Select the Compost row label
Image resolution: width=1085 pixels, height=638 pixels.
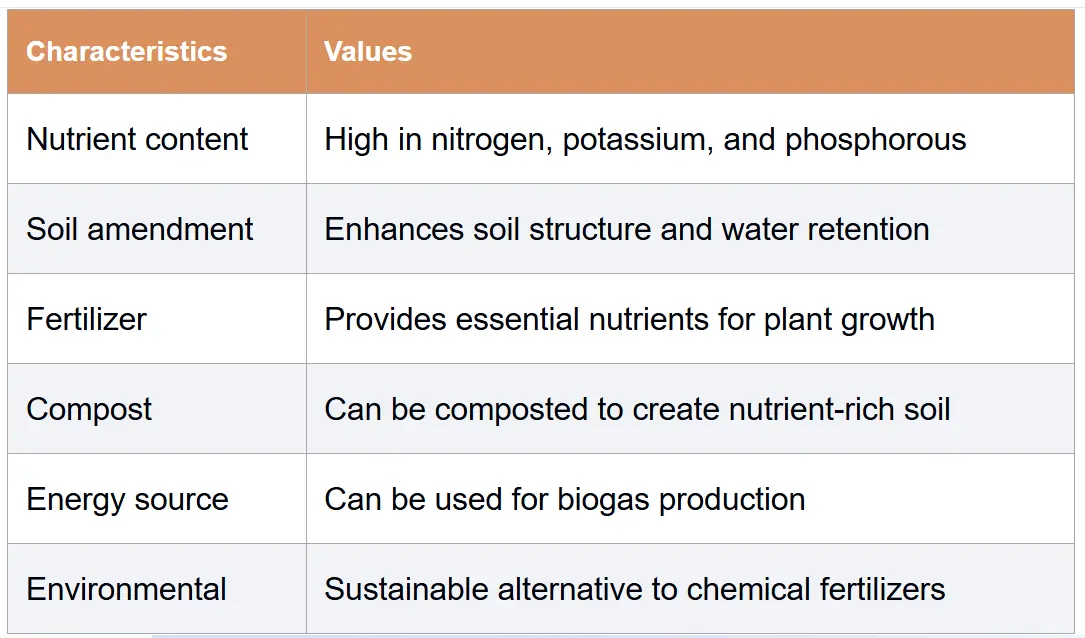click(89, 410)
